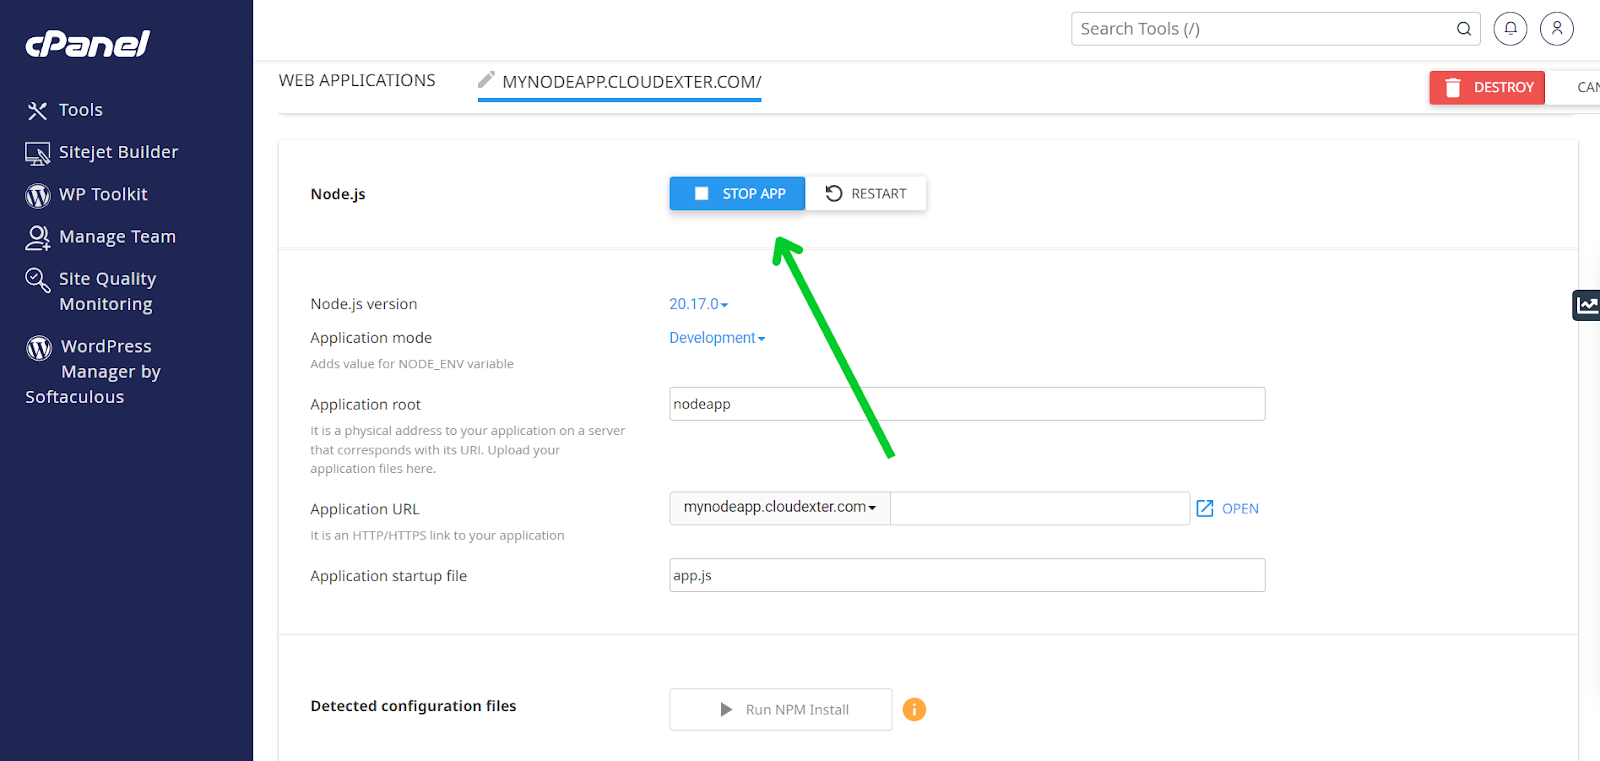Click the search magnifier icon
Screen dimensions: 1600x761
tap(1463, 29)
